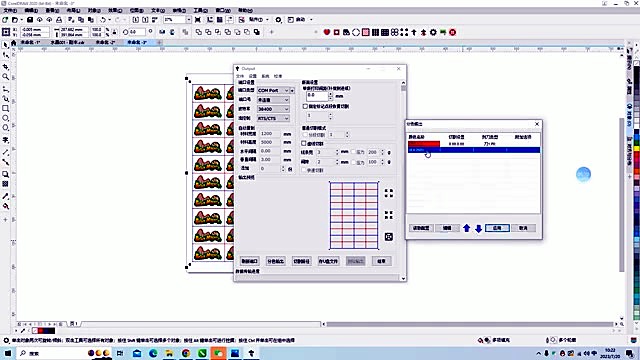Screen dimensions: 640x360
Task: Open the first menu in the Output dialog
Action: (x=240, y=76)
